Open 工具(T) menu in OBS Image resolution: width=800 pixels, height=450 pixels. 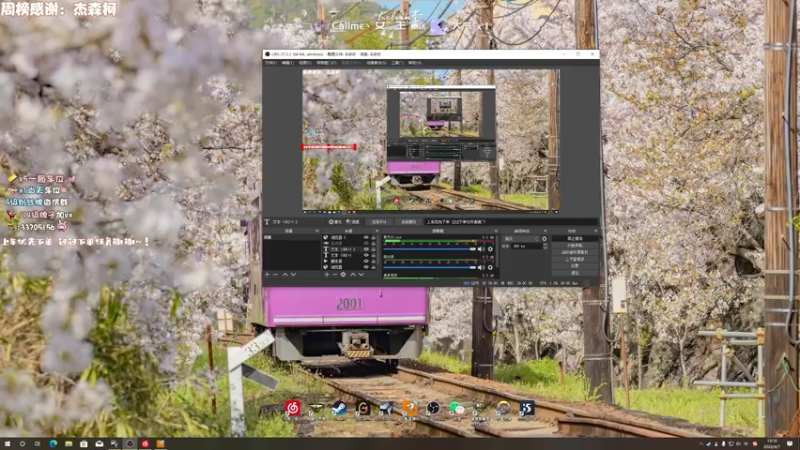click(x=397, y=63)
